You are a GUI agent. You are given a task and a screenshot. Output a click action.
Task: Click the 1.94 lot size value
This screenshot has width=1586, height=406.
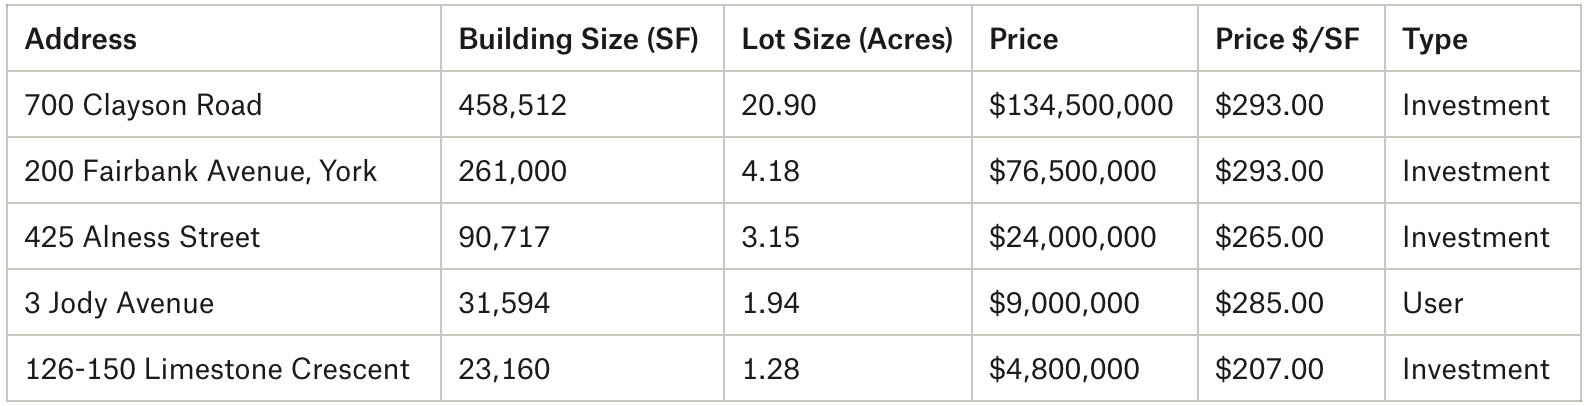770,303
